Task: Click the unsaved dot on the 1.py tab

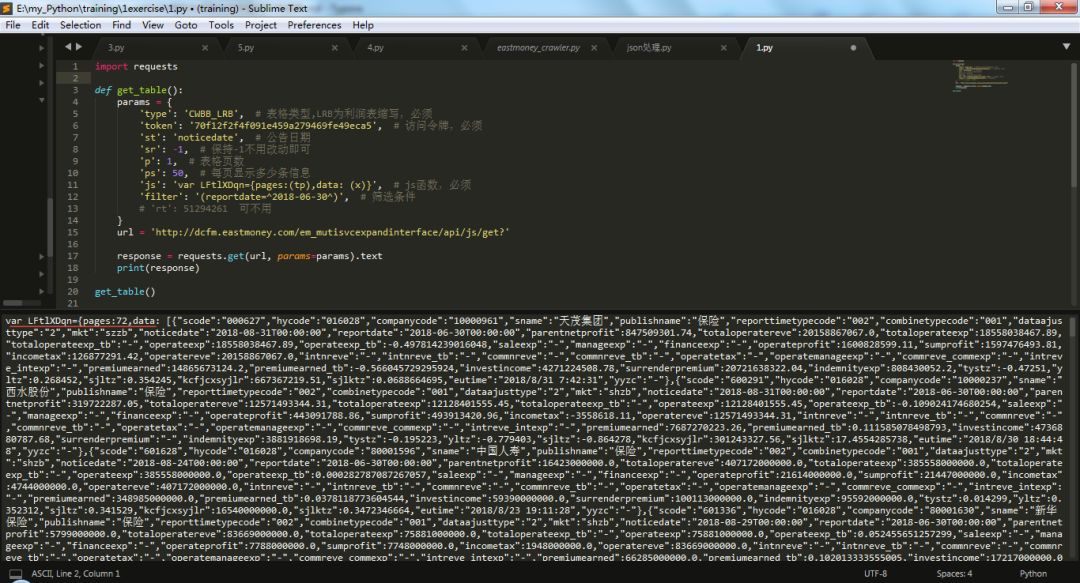Action: coord(853,47)
